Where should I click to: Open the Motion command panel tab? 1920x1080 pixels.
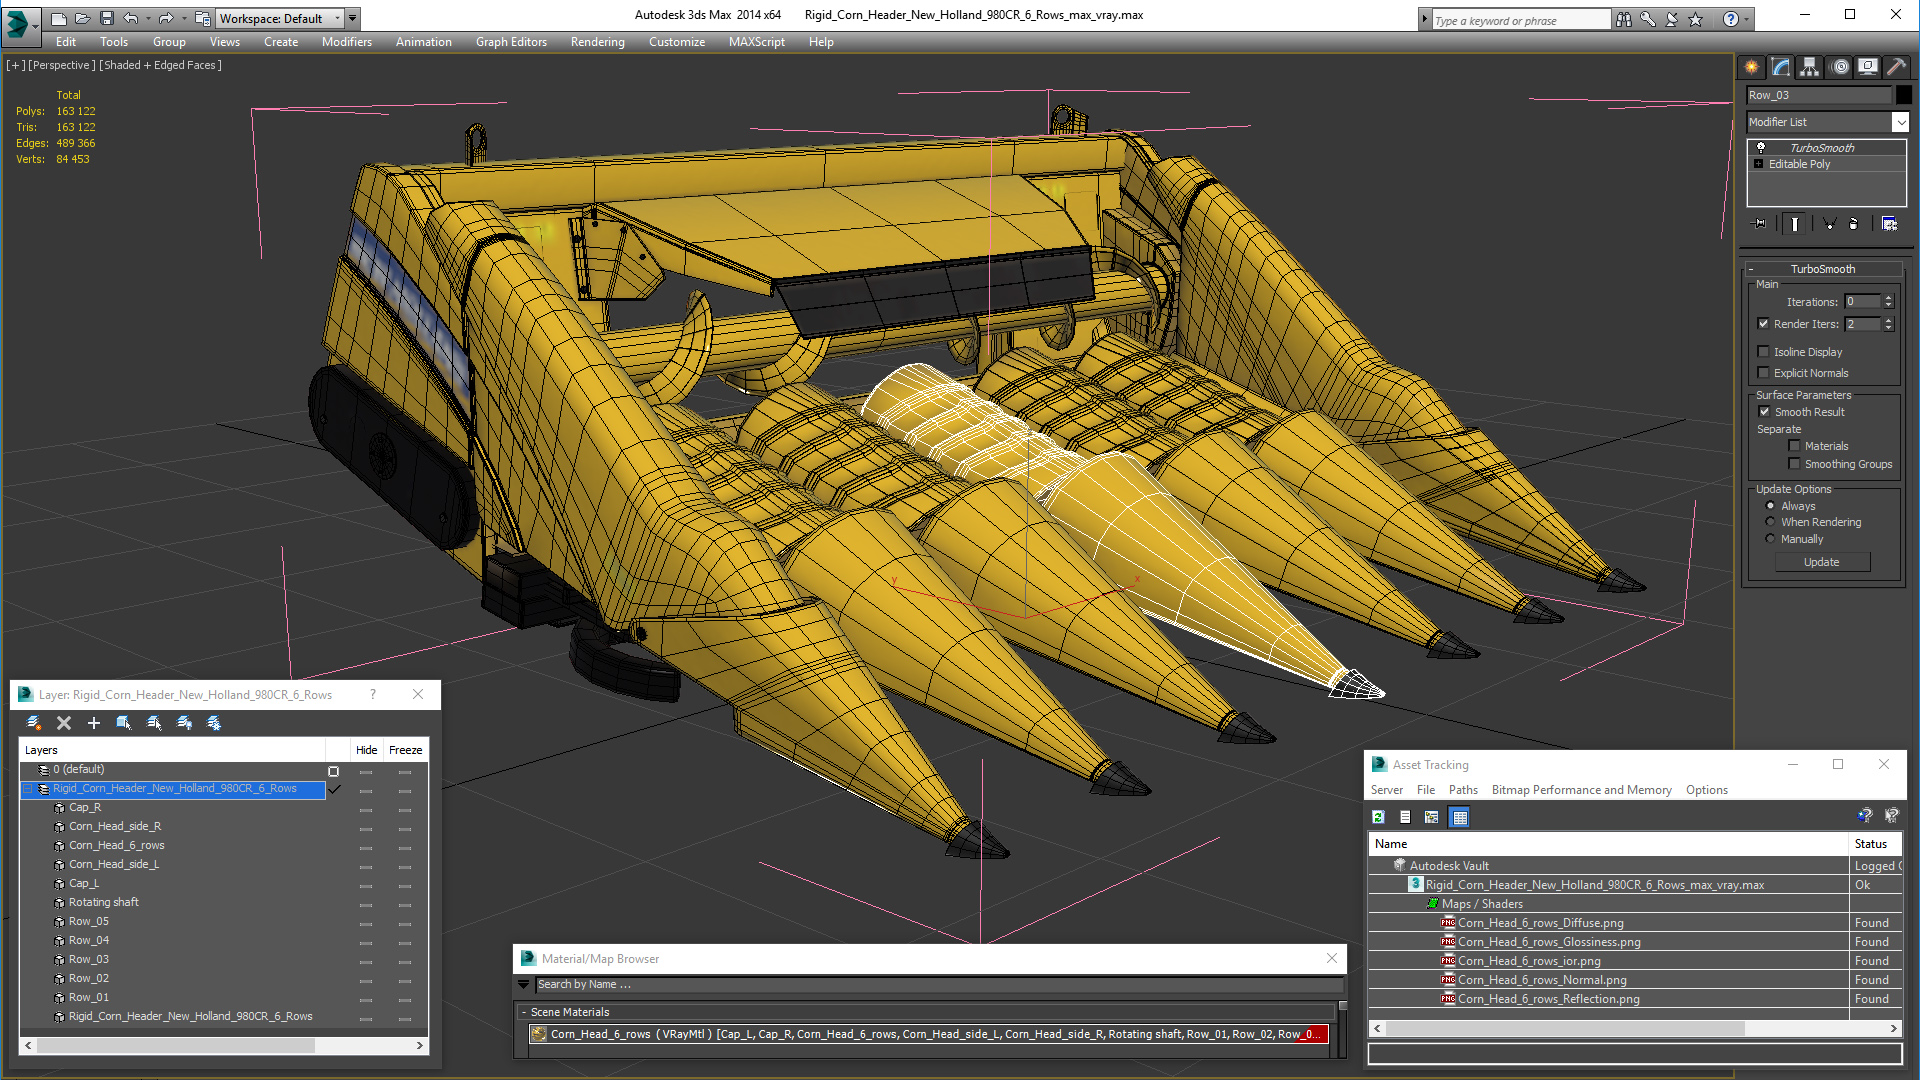click(x=1840, y=67)
